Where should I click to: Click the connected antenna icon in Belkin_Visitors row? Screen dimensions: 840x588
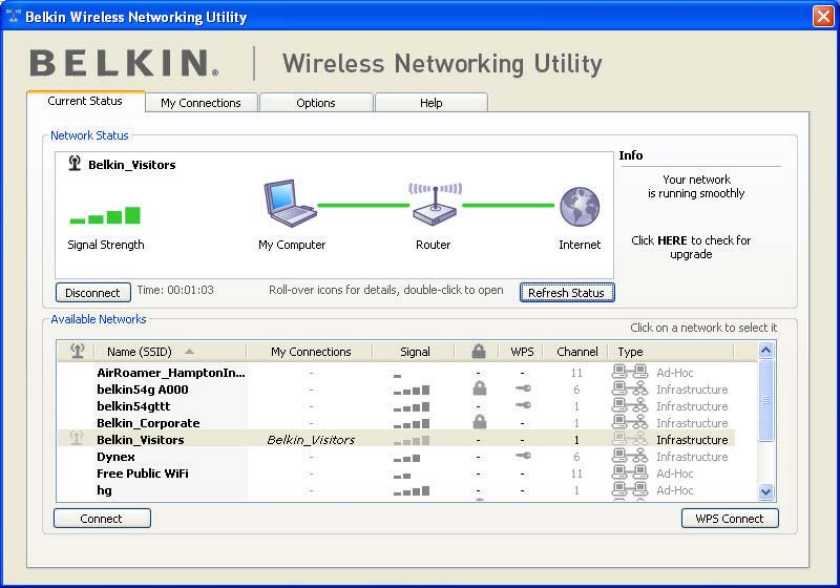tap(77, 439)
